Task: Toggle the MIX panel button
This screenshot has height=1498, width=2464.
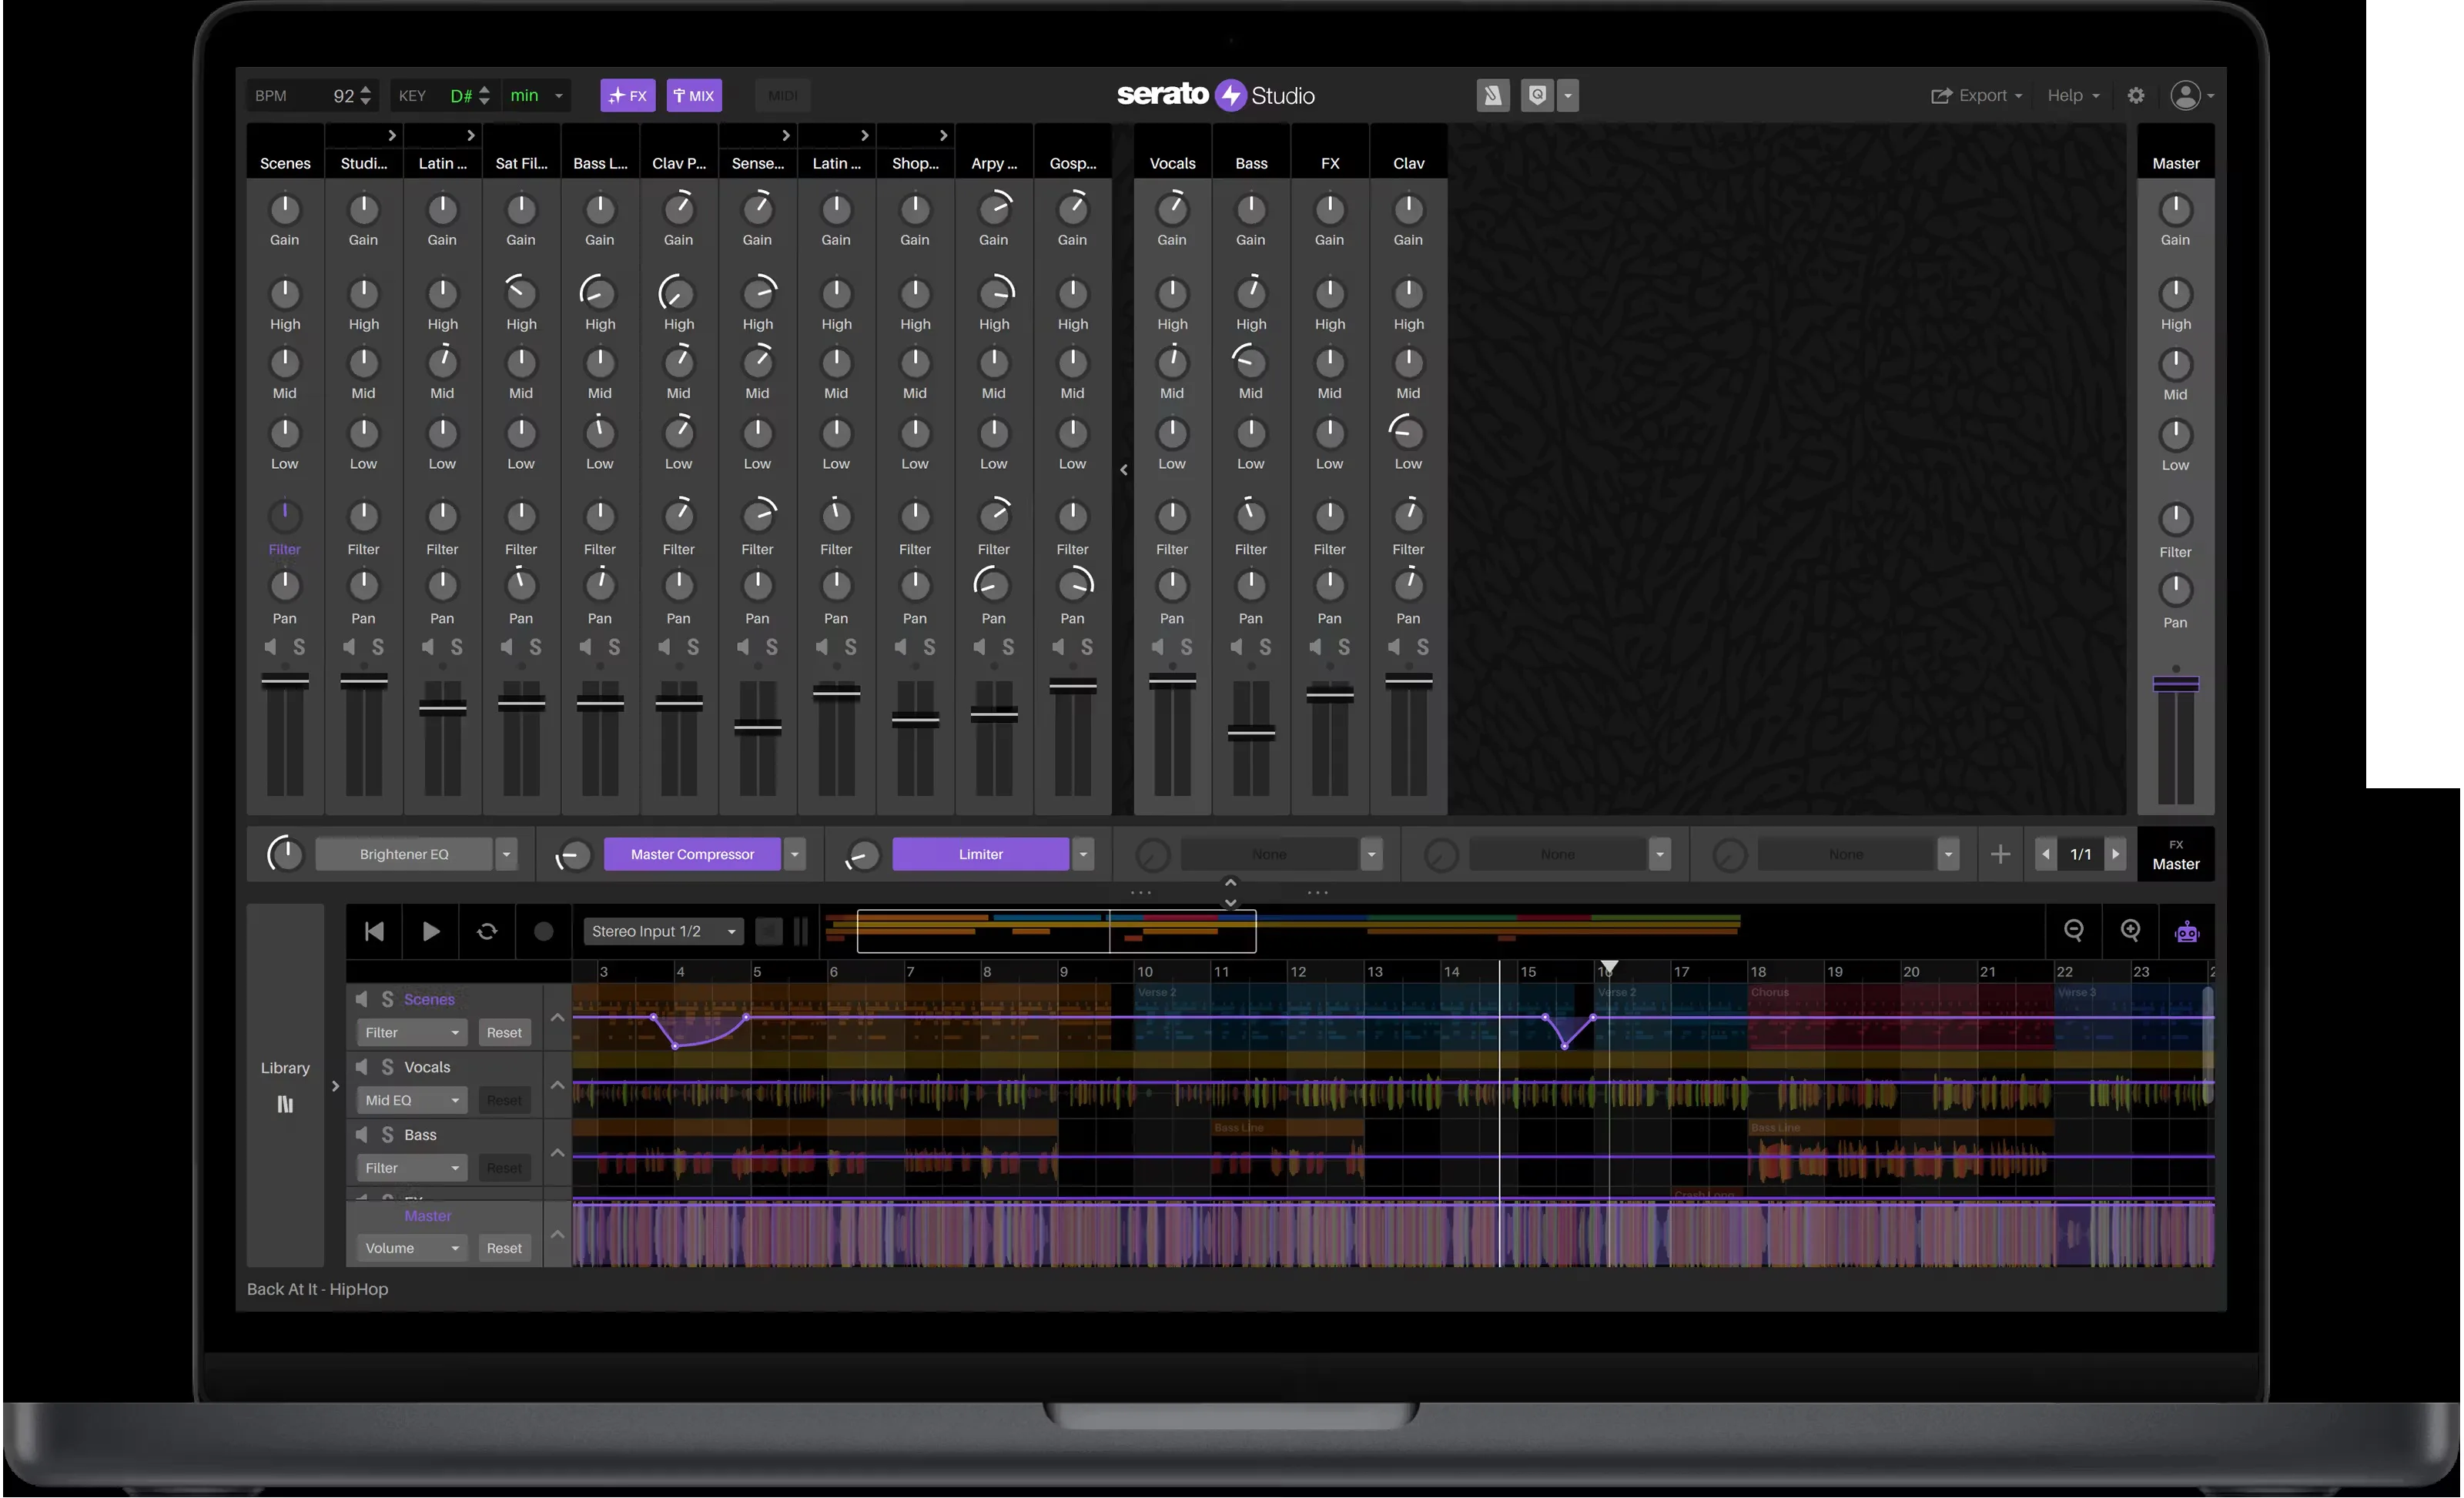Action: point(694,96)
